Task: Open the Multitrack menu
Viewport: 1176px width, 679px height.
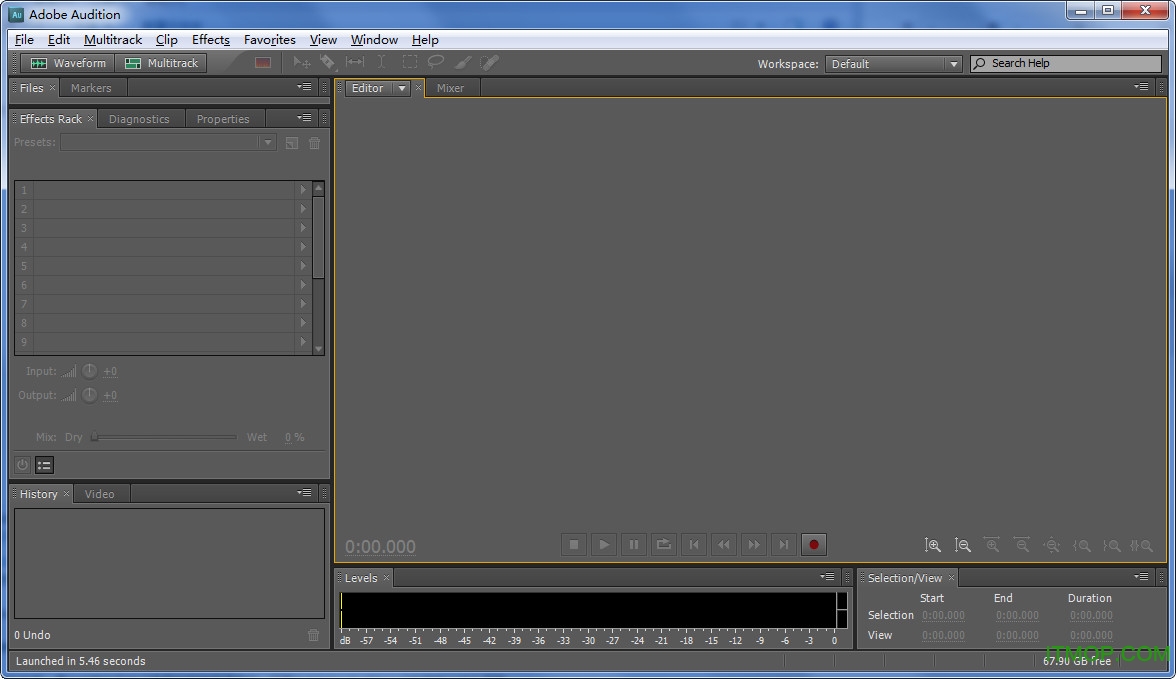Action: pyautogui.click(x=112, y=40)
